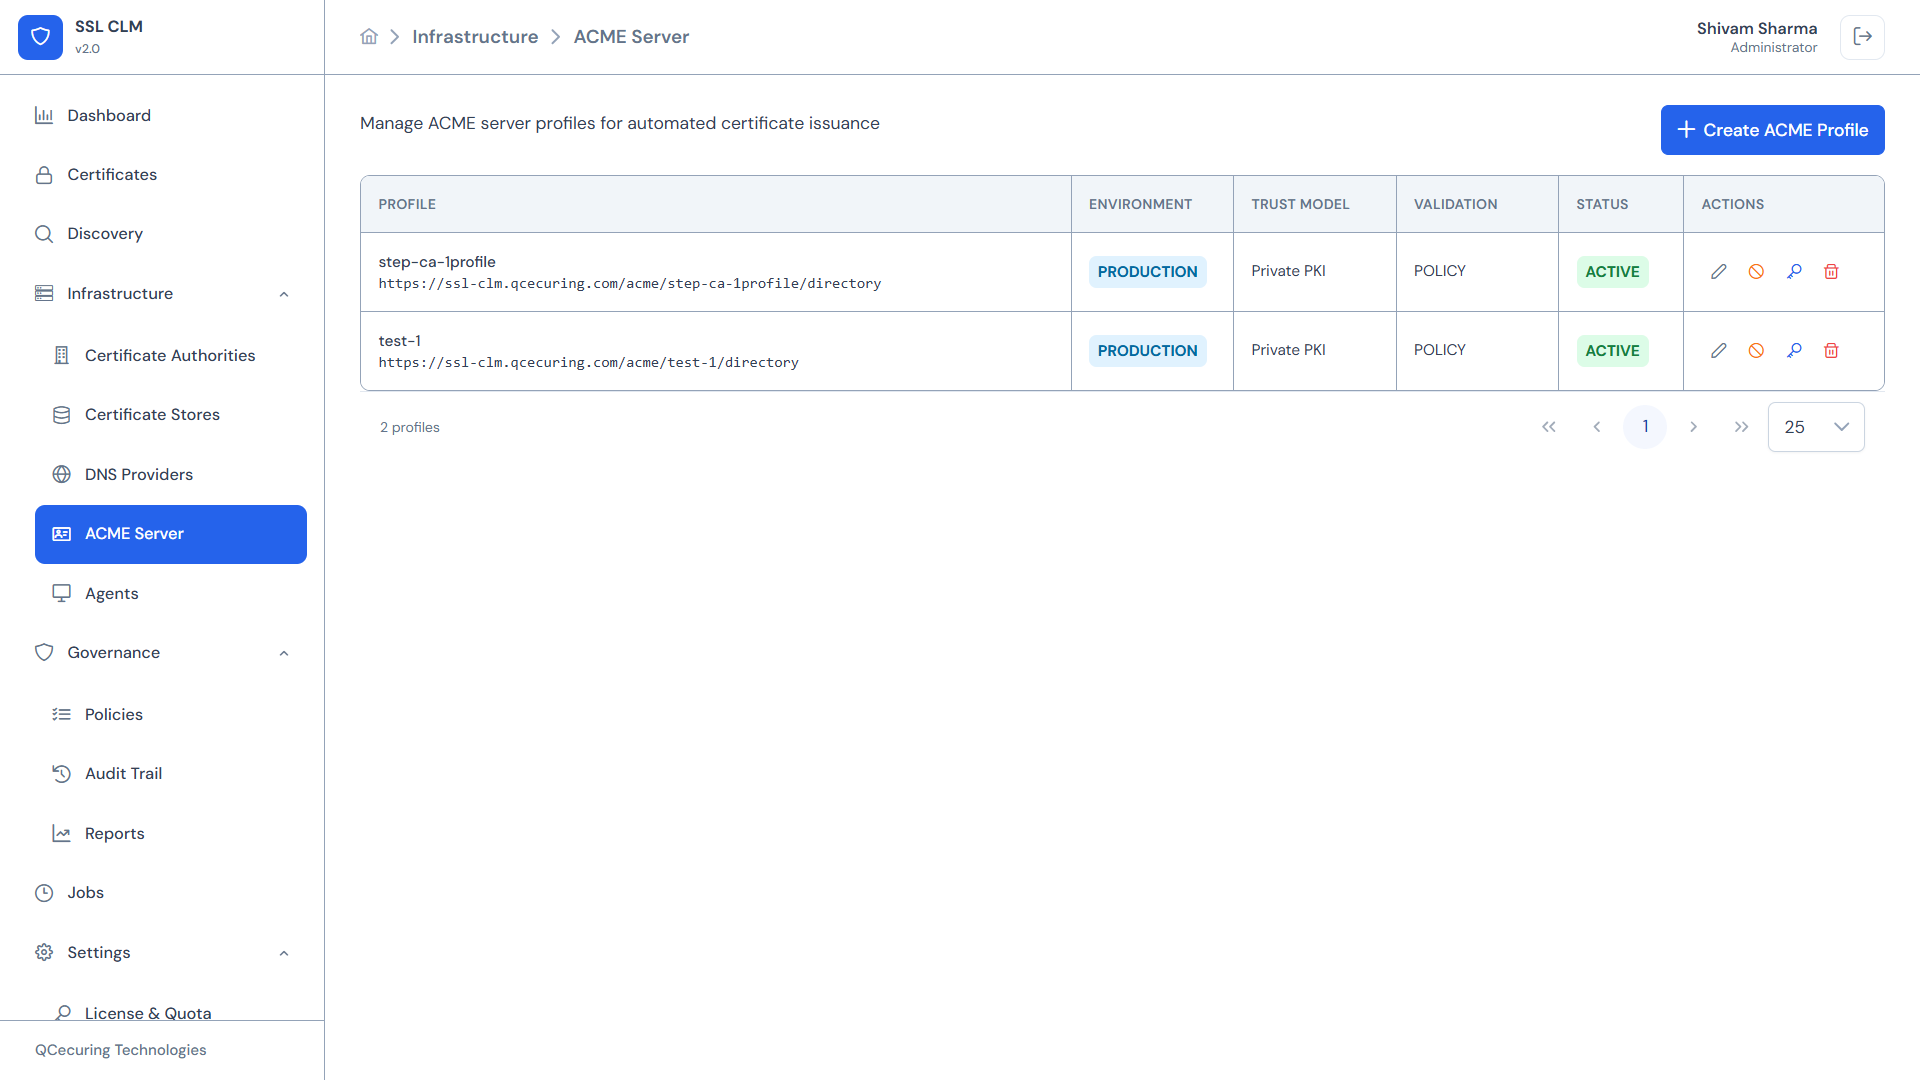Edit the test-1 ACME profile
The image size is (1920, 1080).
pyautogui.click(x=1718, y=351)
